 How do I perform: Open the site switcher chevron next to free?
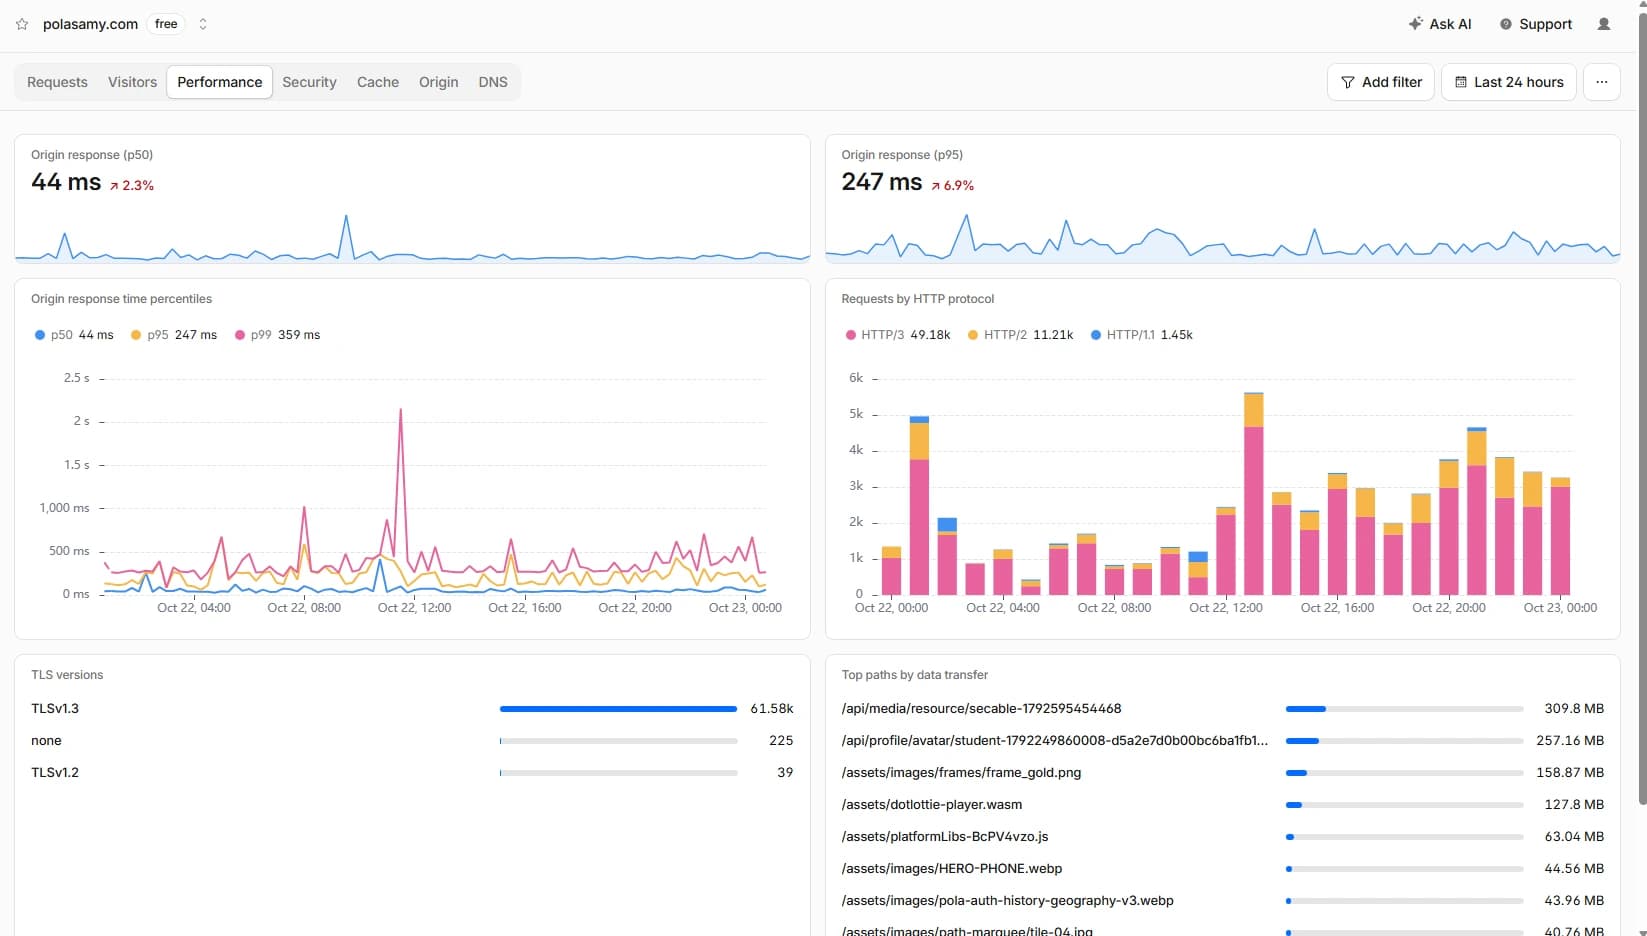click(203, 24)
